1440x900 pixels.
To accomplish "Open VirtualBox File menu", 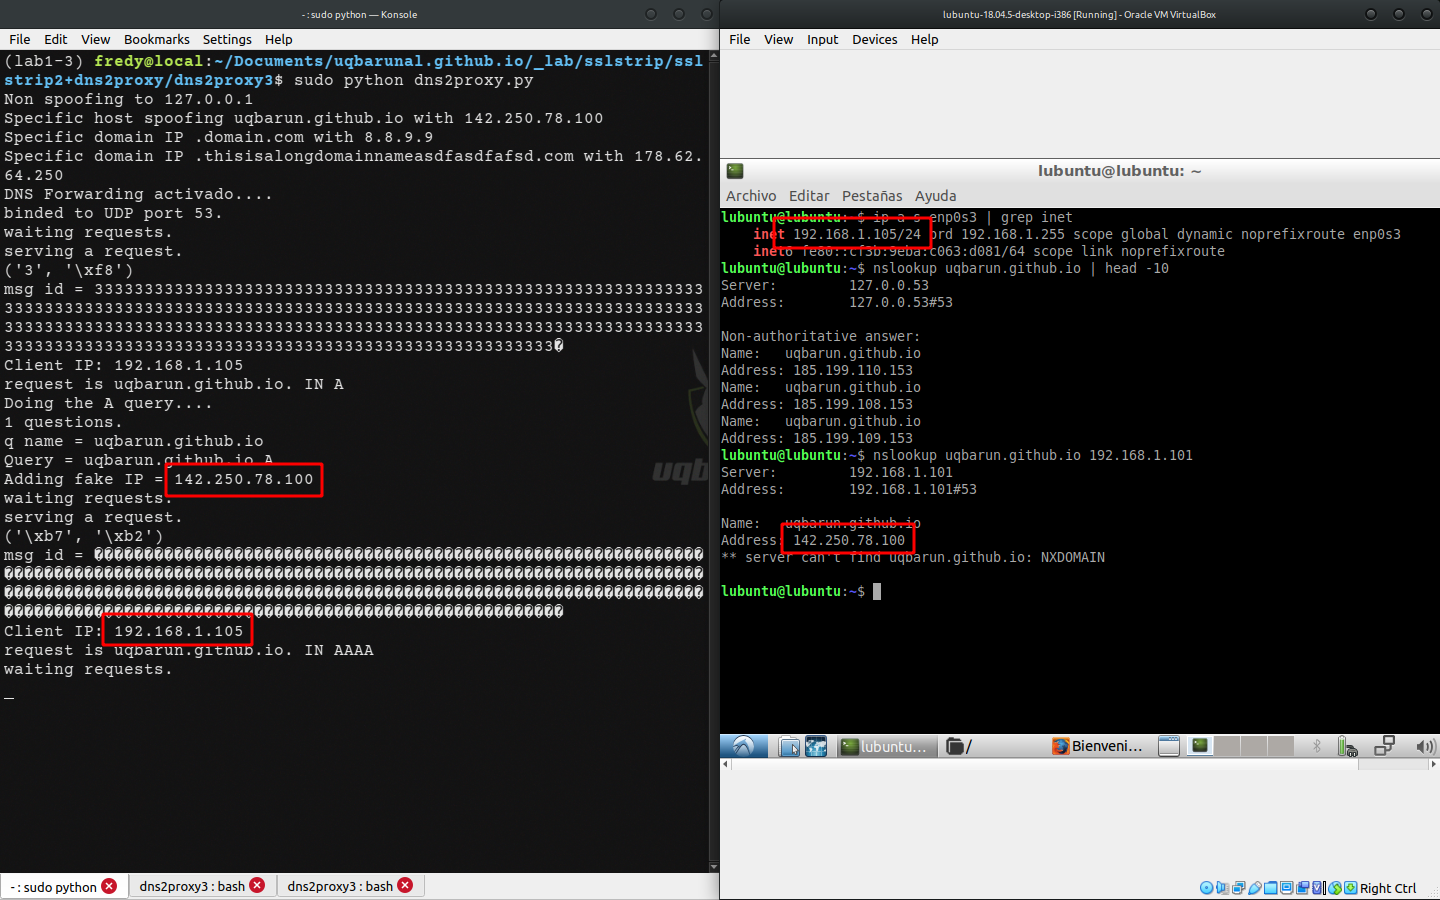I will (740, 39).
